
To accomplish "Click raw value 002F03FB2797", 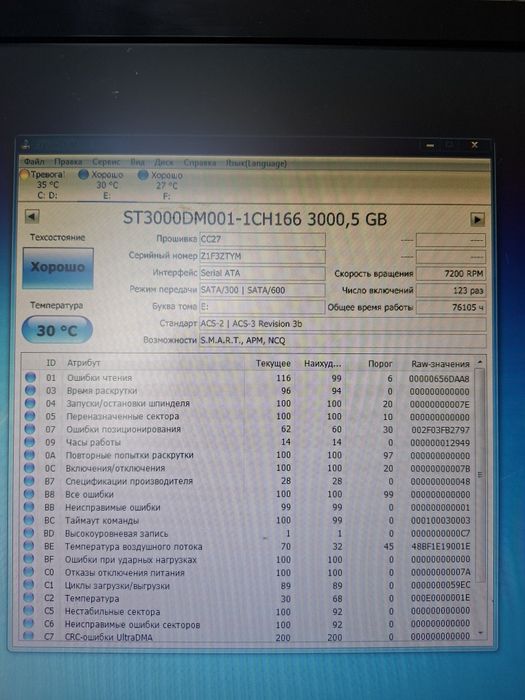I will 440,430.
